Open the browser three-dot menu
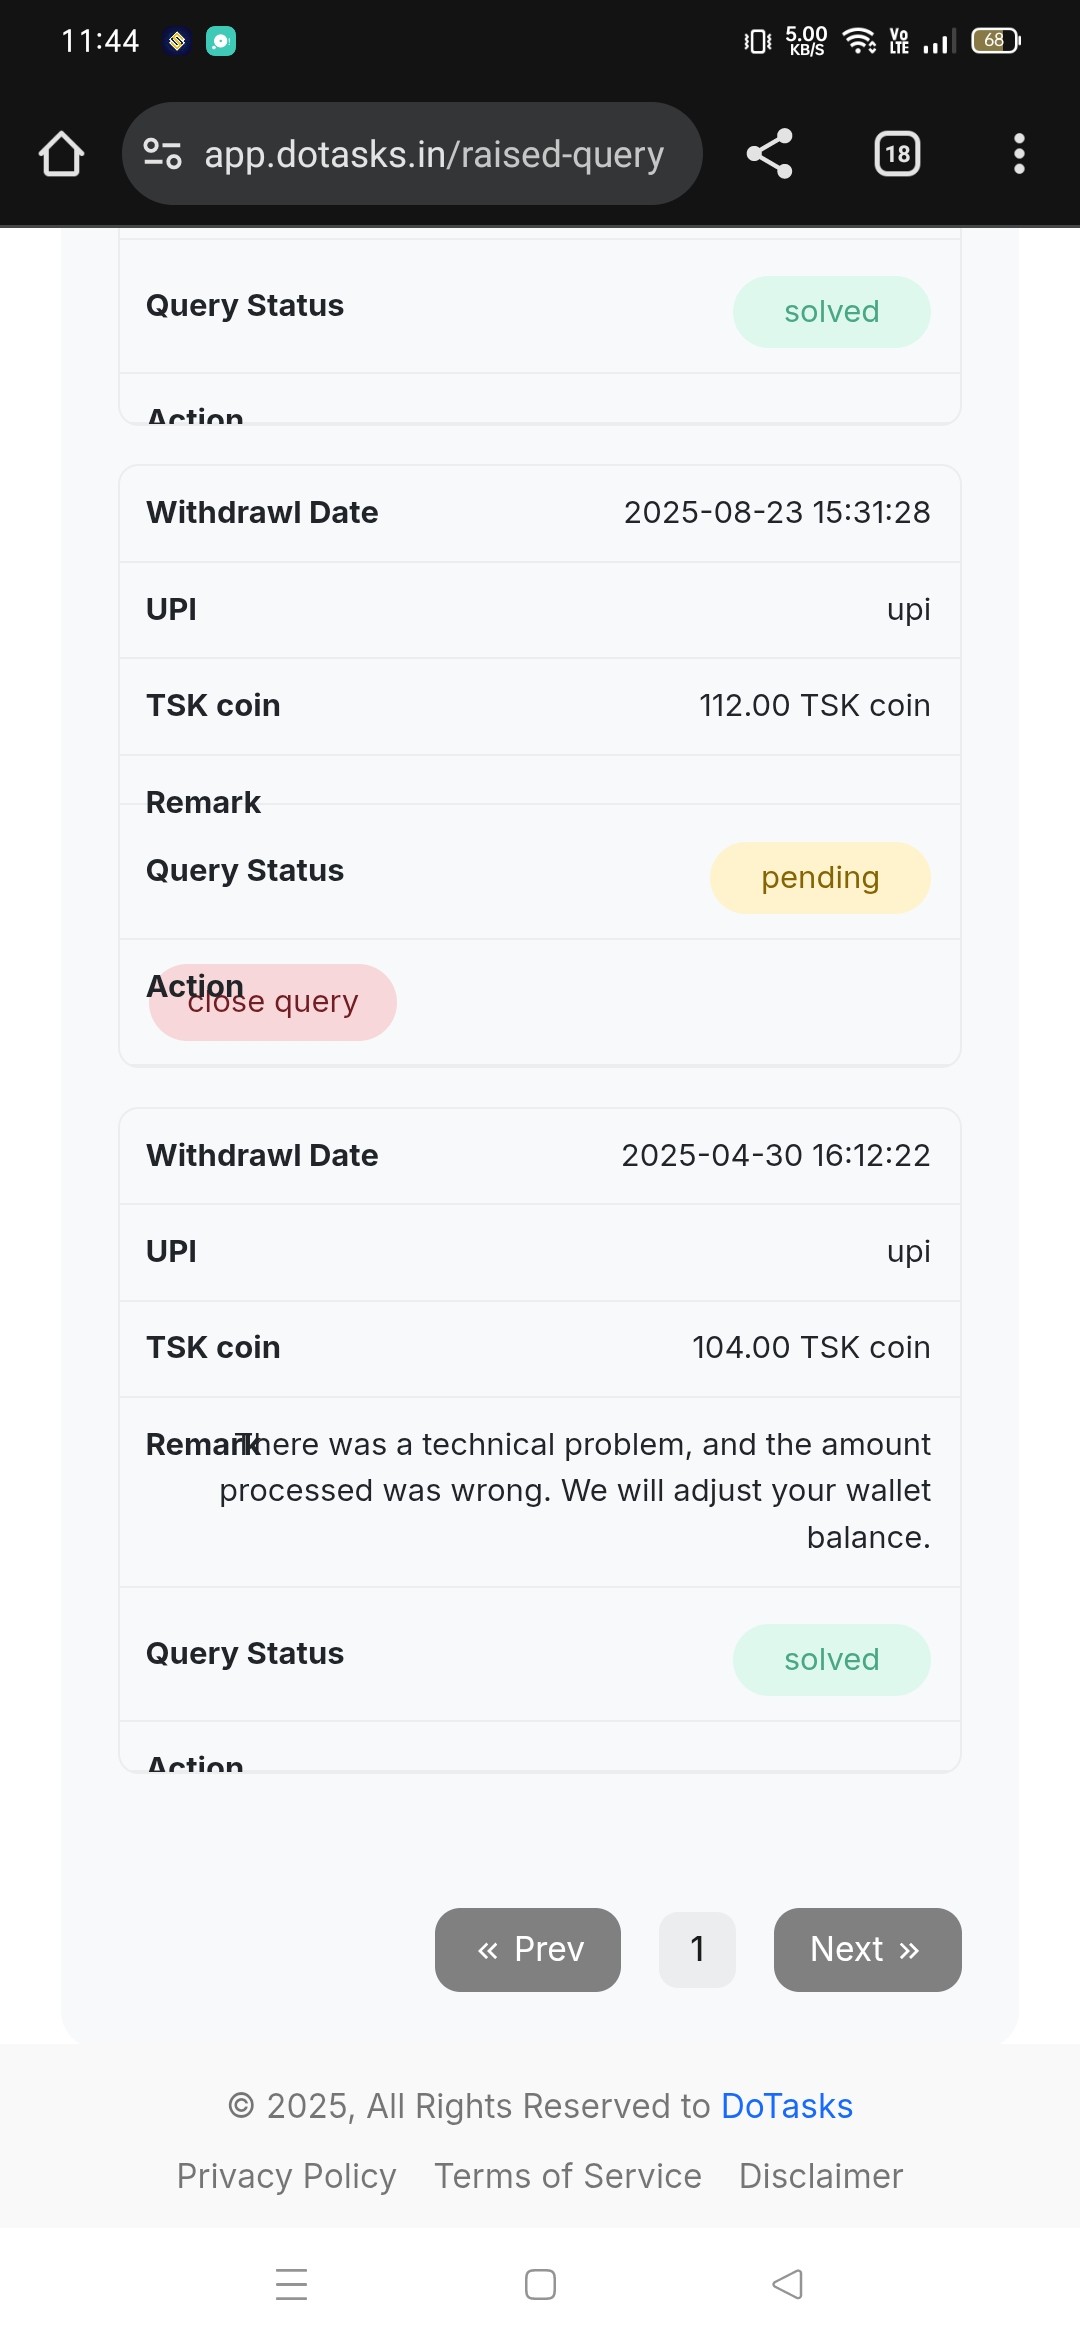The height and width of the screenshot is (2340, 1080). (1019, 154)
